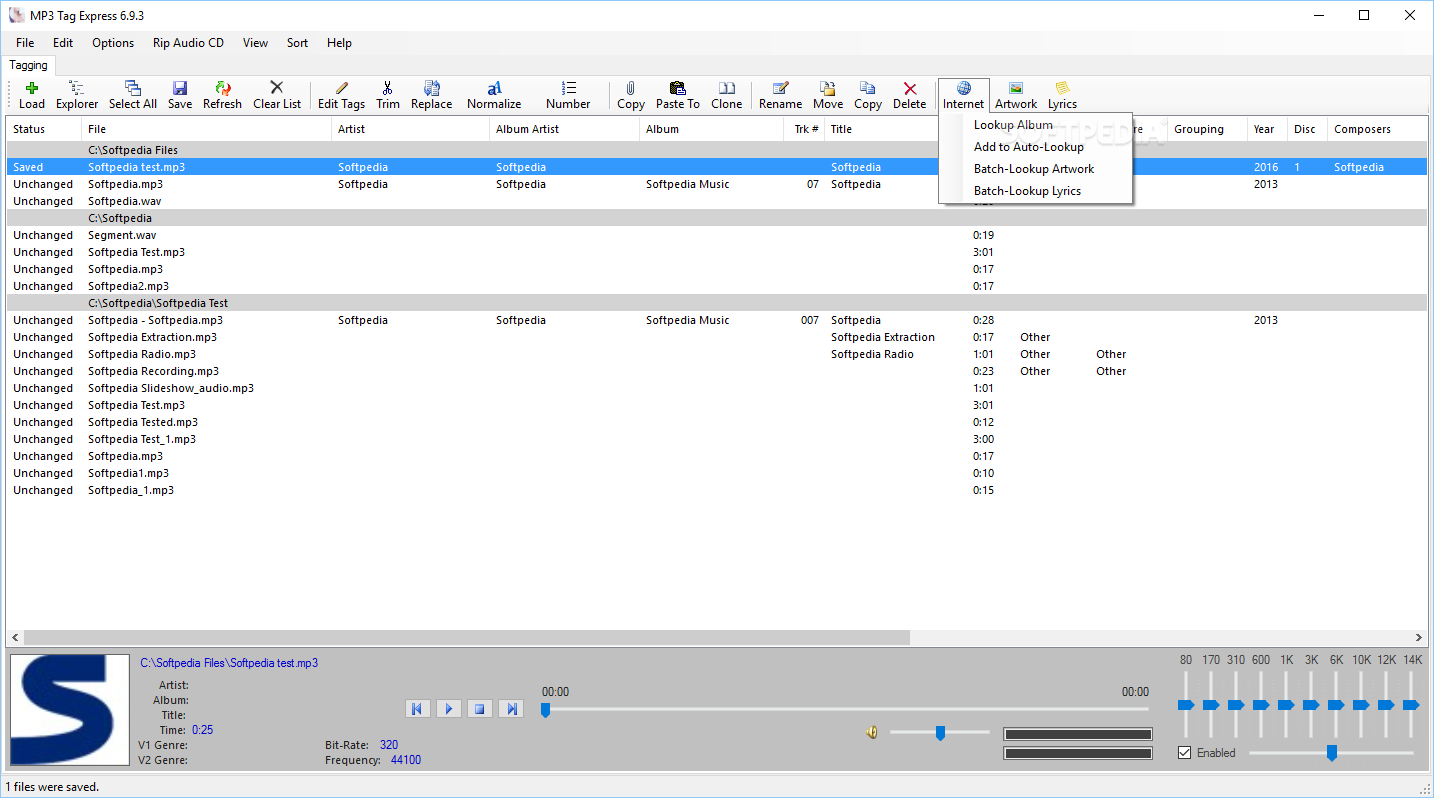Viewport: 1434px width, 798px height.
Task: Select Softpedia Slideshow_audio.mp3 row
Action: coord(717,388)
